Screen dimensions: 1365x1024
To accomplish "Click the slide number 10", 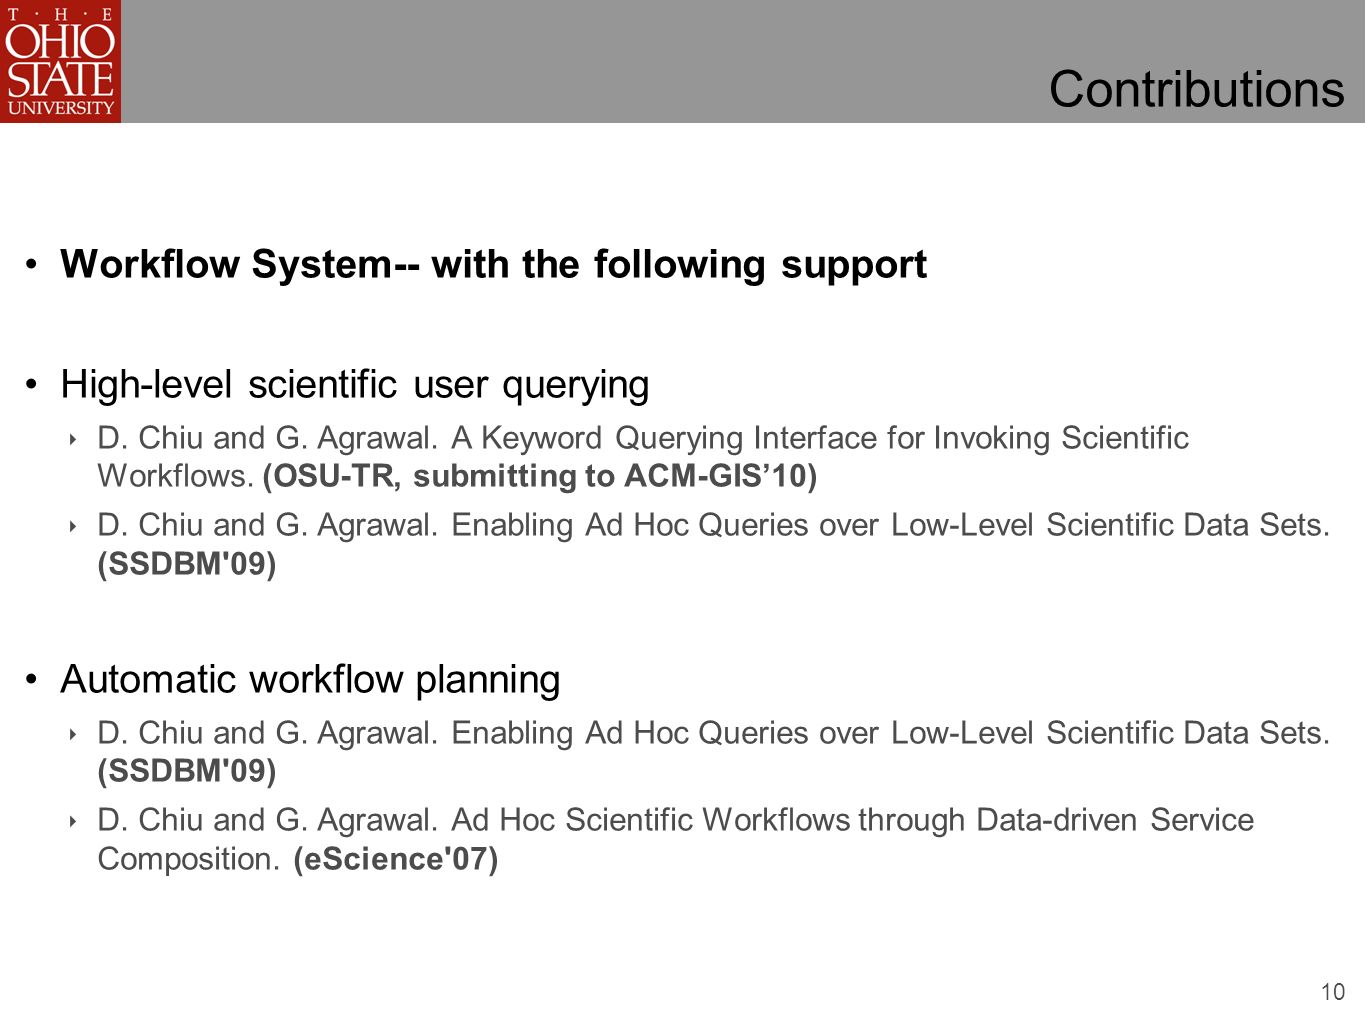I will pyautogui.click(x=1333, y=992).
